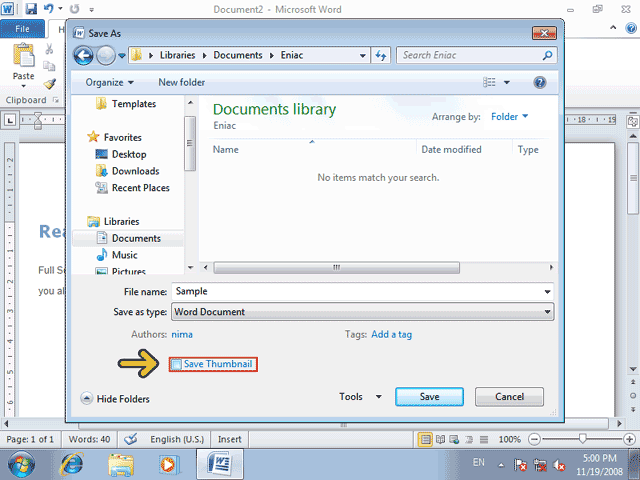The height and width of the screenshot is (480, 640).
Task: Click the Web Layout view icon in status bar
Action: click(454, 440)
